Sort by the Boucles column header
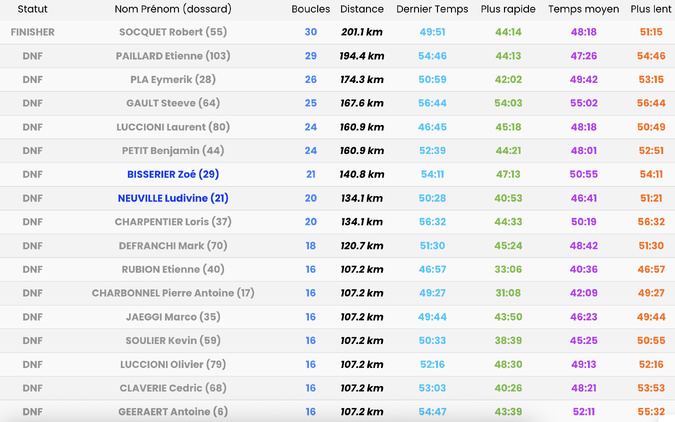 pos(310,9)
